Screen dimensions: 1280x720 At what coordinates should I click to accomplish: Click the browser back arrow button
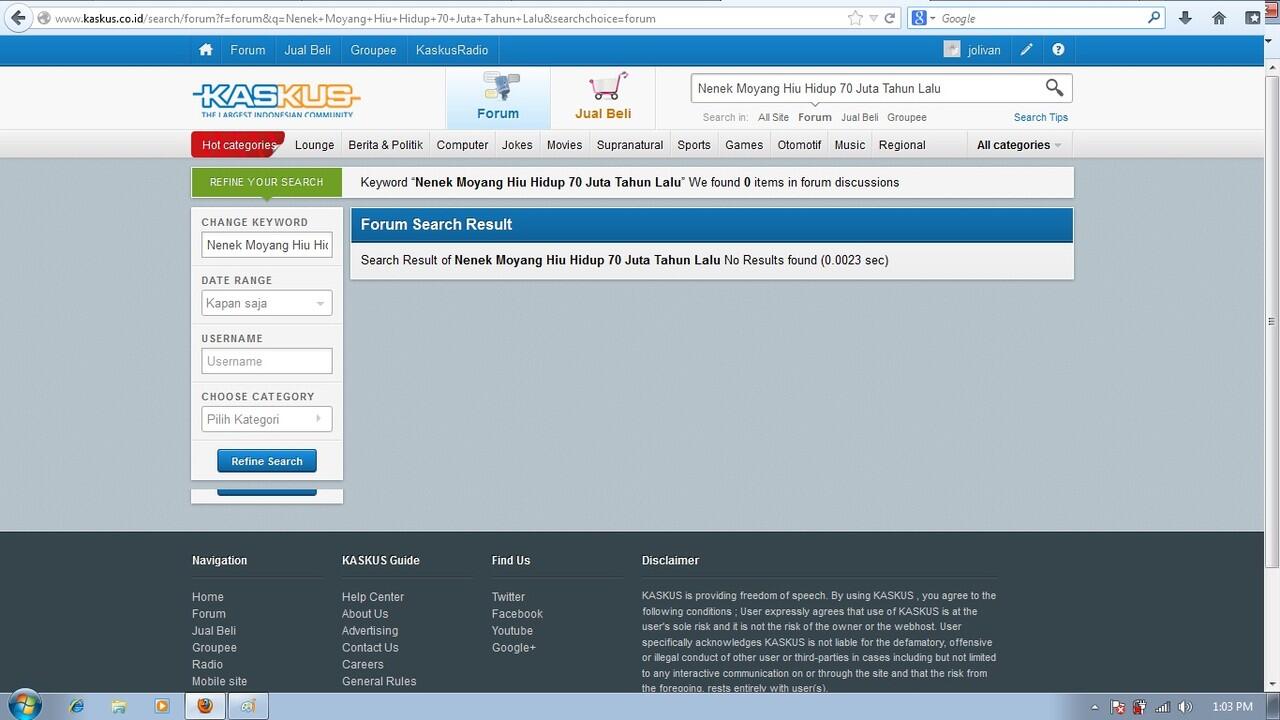point(18,18)
